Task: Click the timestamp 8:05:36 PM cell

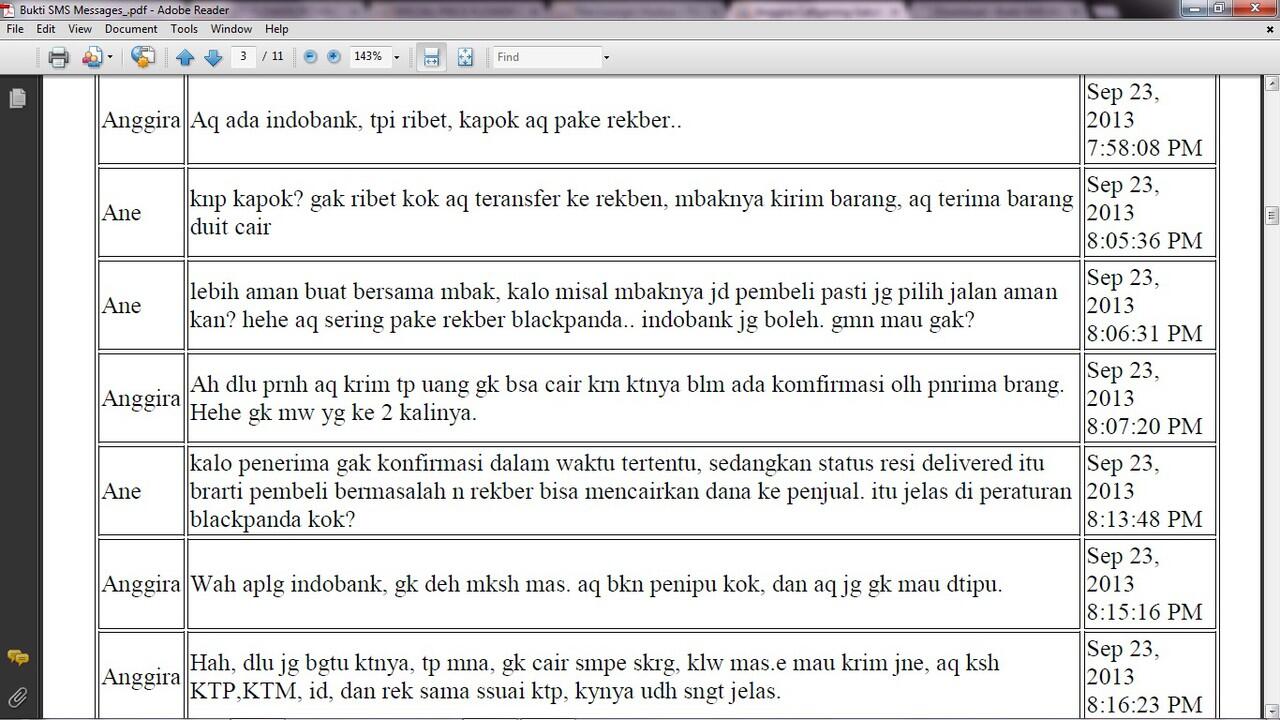Action: coord(1150,213)
